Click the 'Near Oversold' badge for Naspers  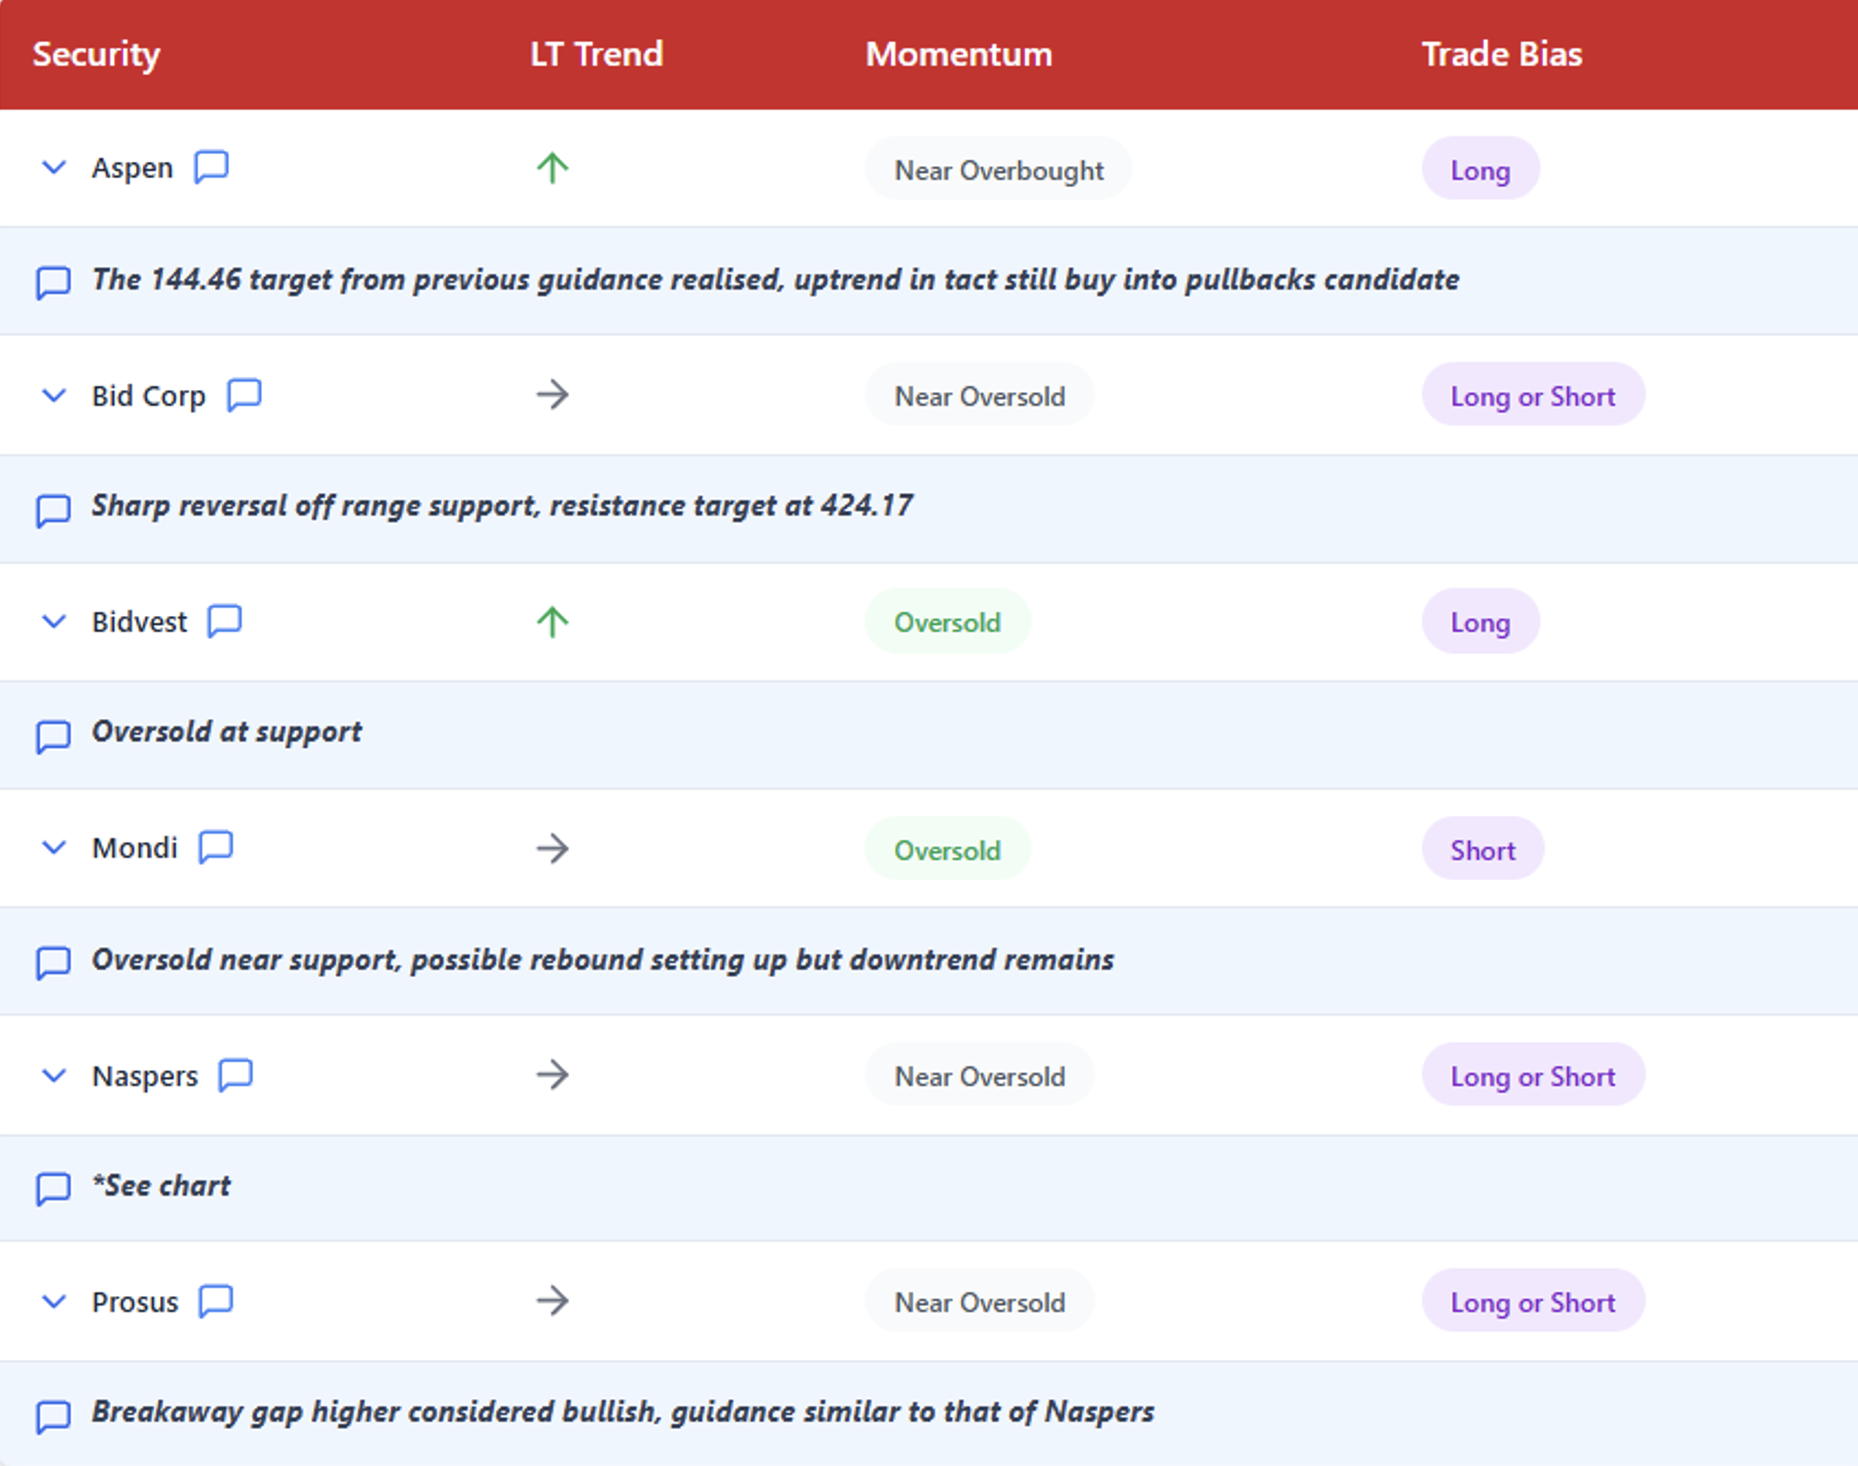pos(979,1075)
